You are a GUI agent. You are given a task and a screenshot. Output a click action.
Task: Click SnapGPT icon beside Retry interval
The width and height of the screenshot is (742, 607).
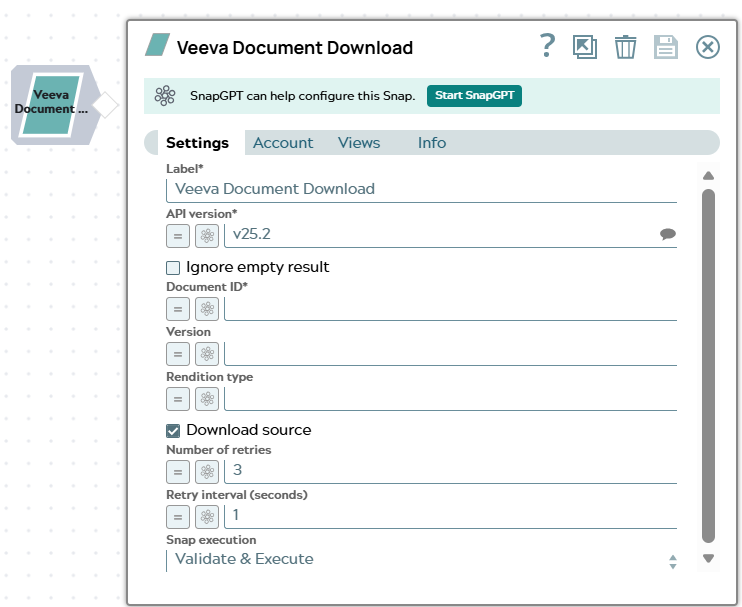coord(207,517)
